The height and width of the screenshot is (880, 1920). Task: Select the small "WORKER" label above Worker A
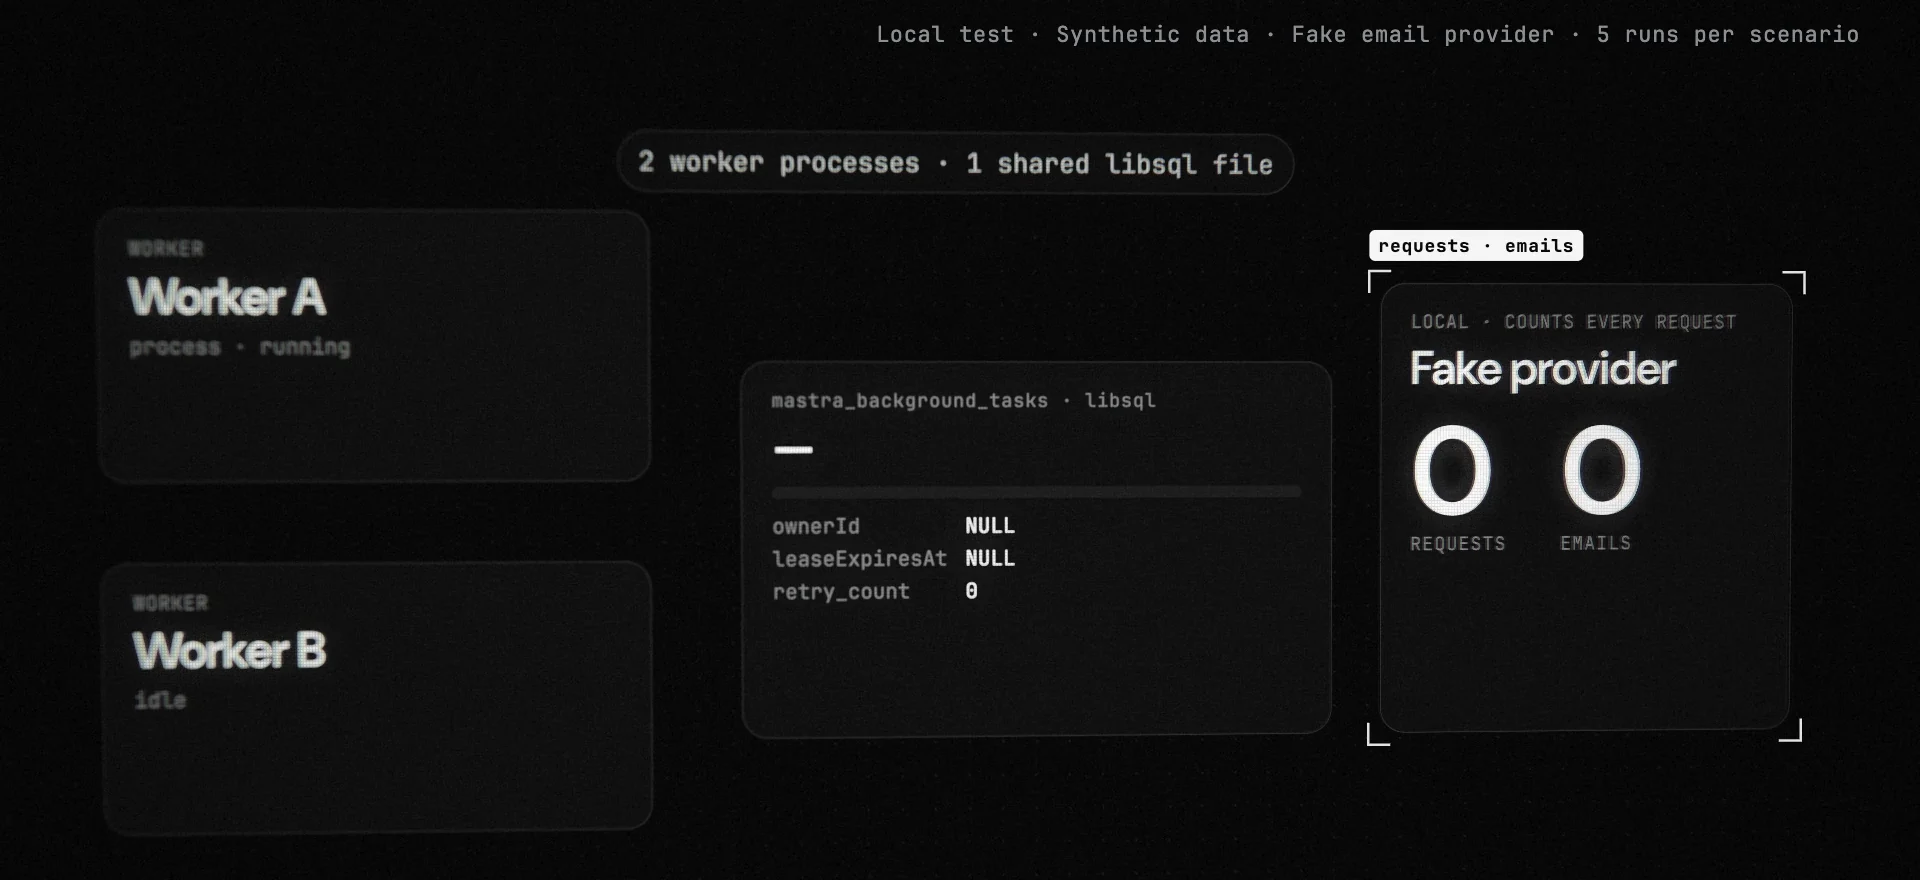(x=166, y=248)
